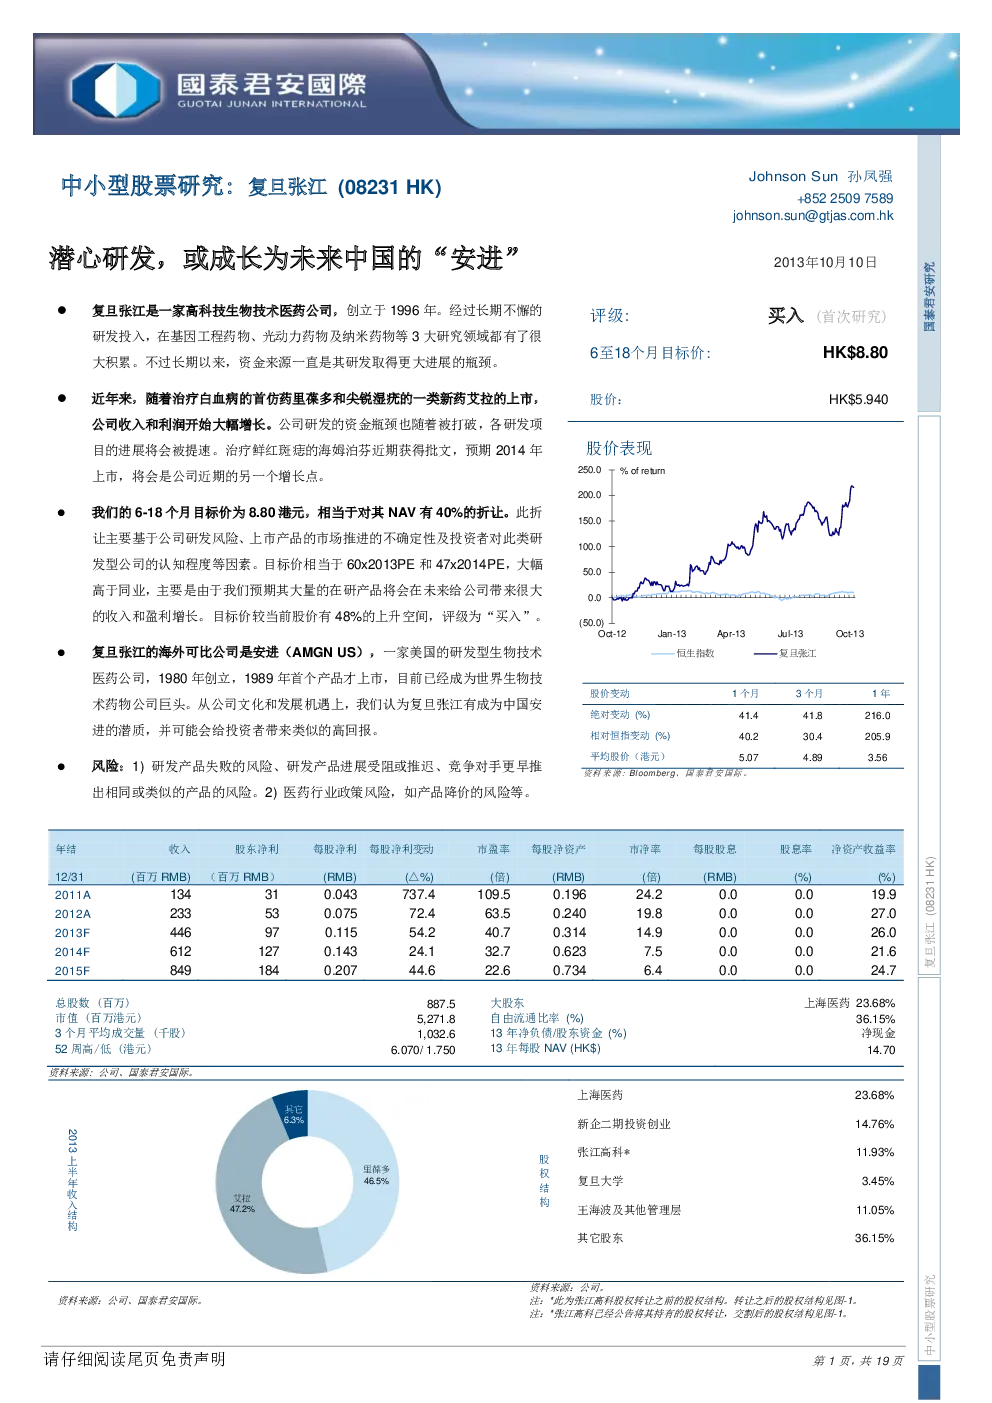The height and width of the screenshot is (1403, 992).
Task: Click the 艾拉 47.2% pie chart segment
Action: (242, 1203)
